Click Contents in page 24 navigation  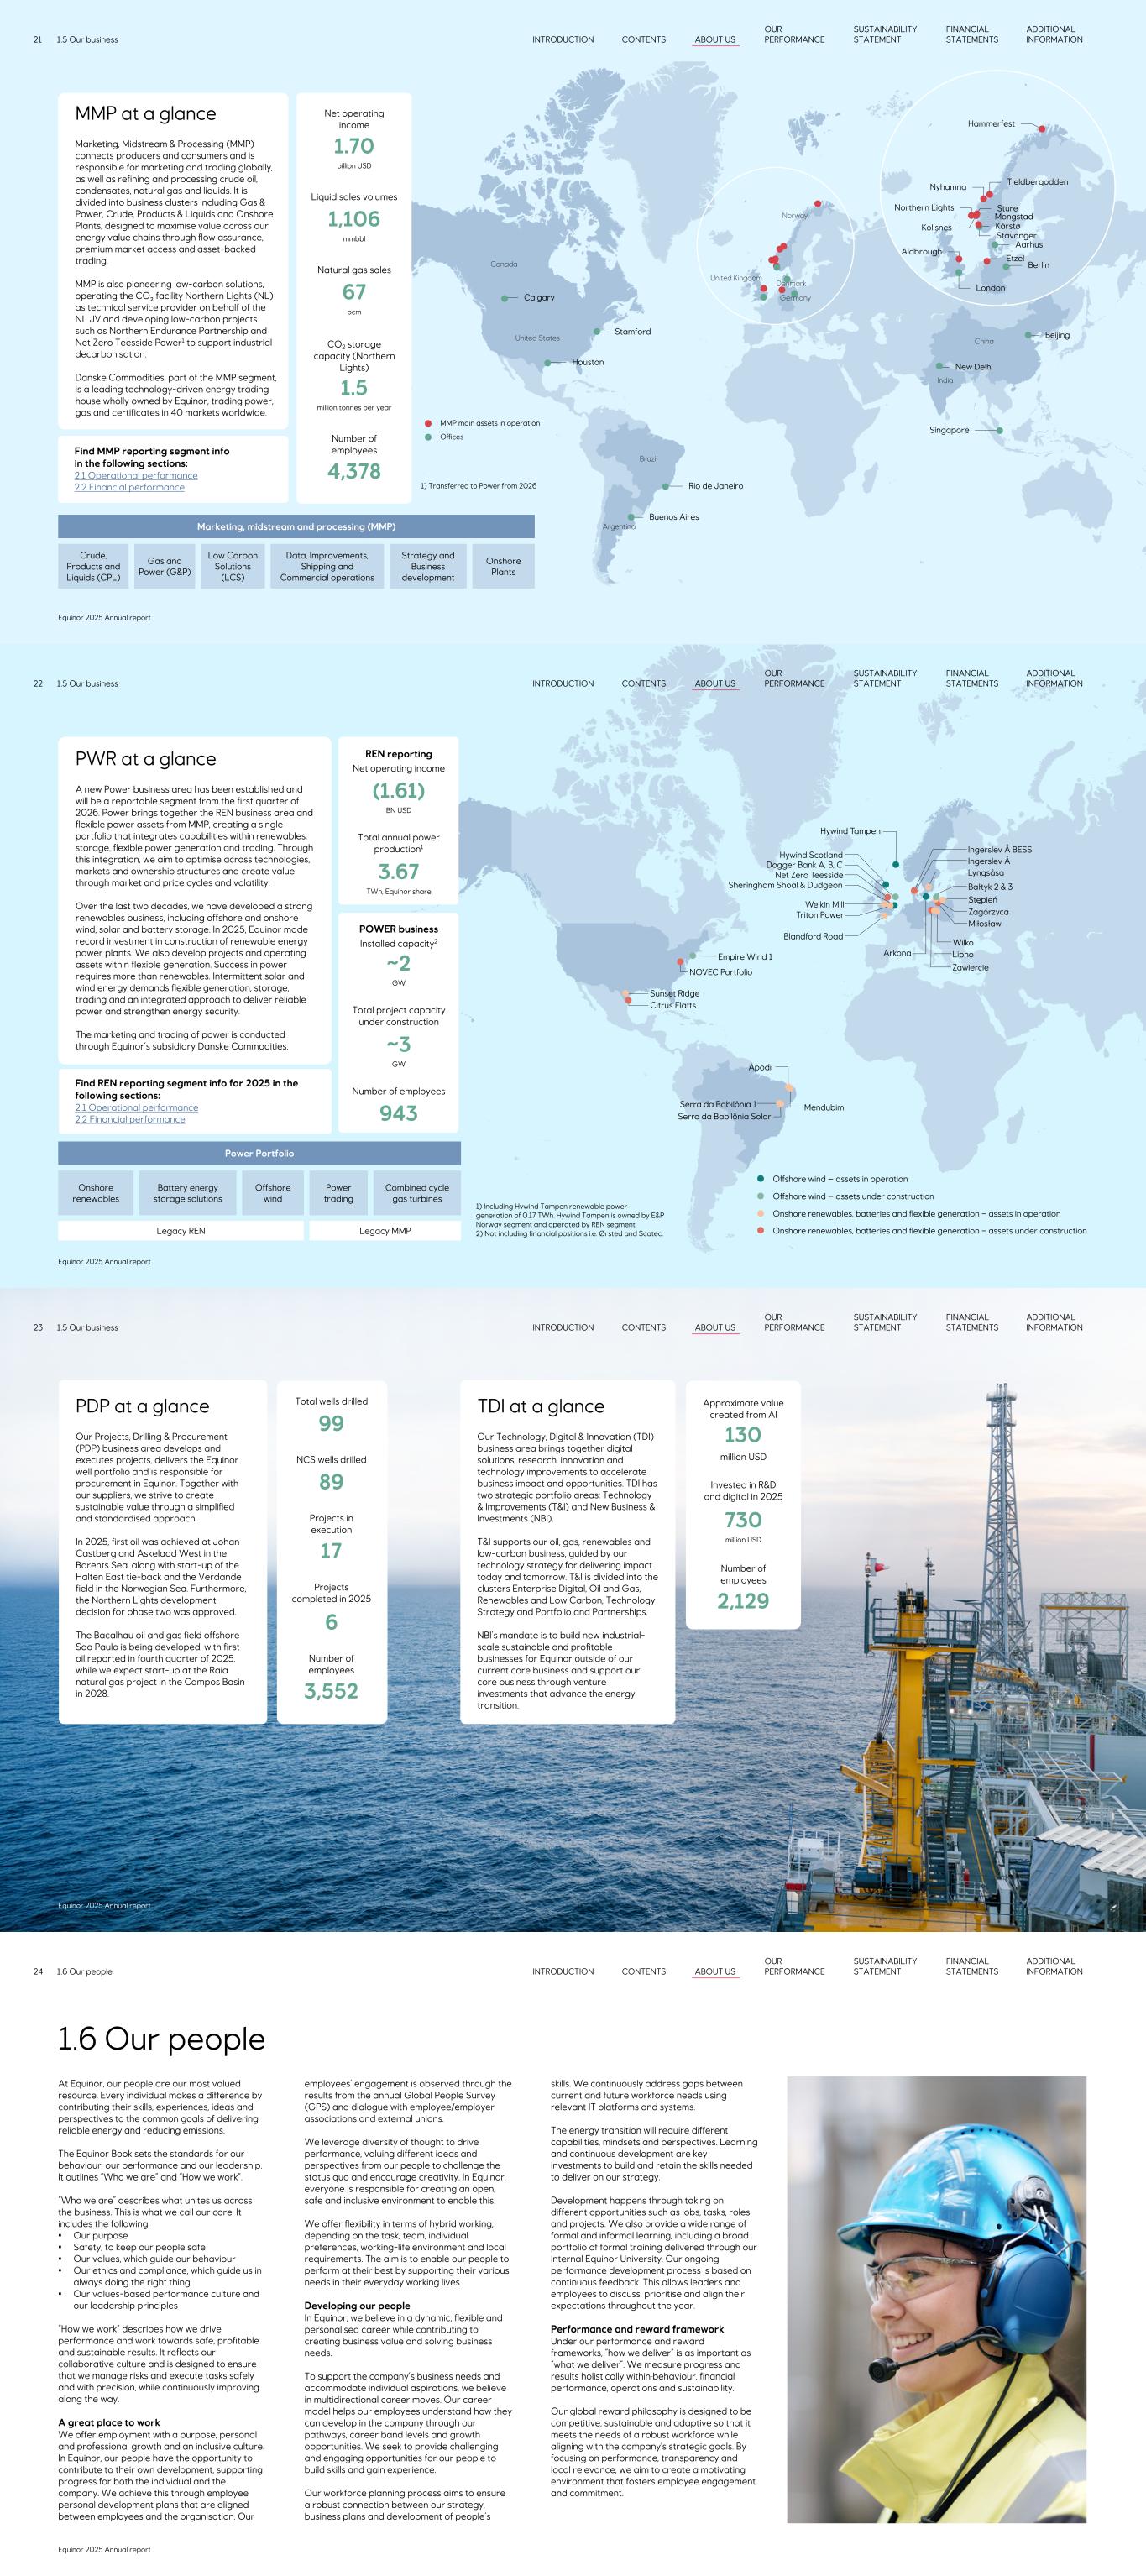[643, 1972]
